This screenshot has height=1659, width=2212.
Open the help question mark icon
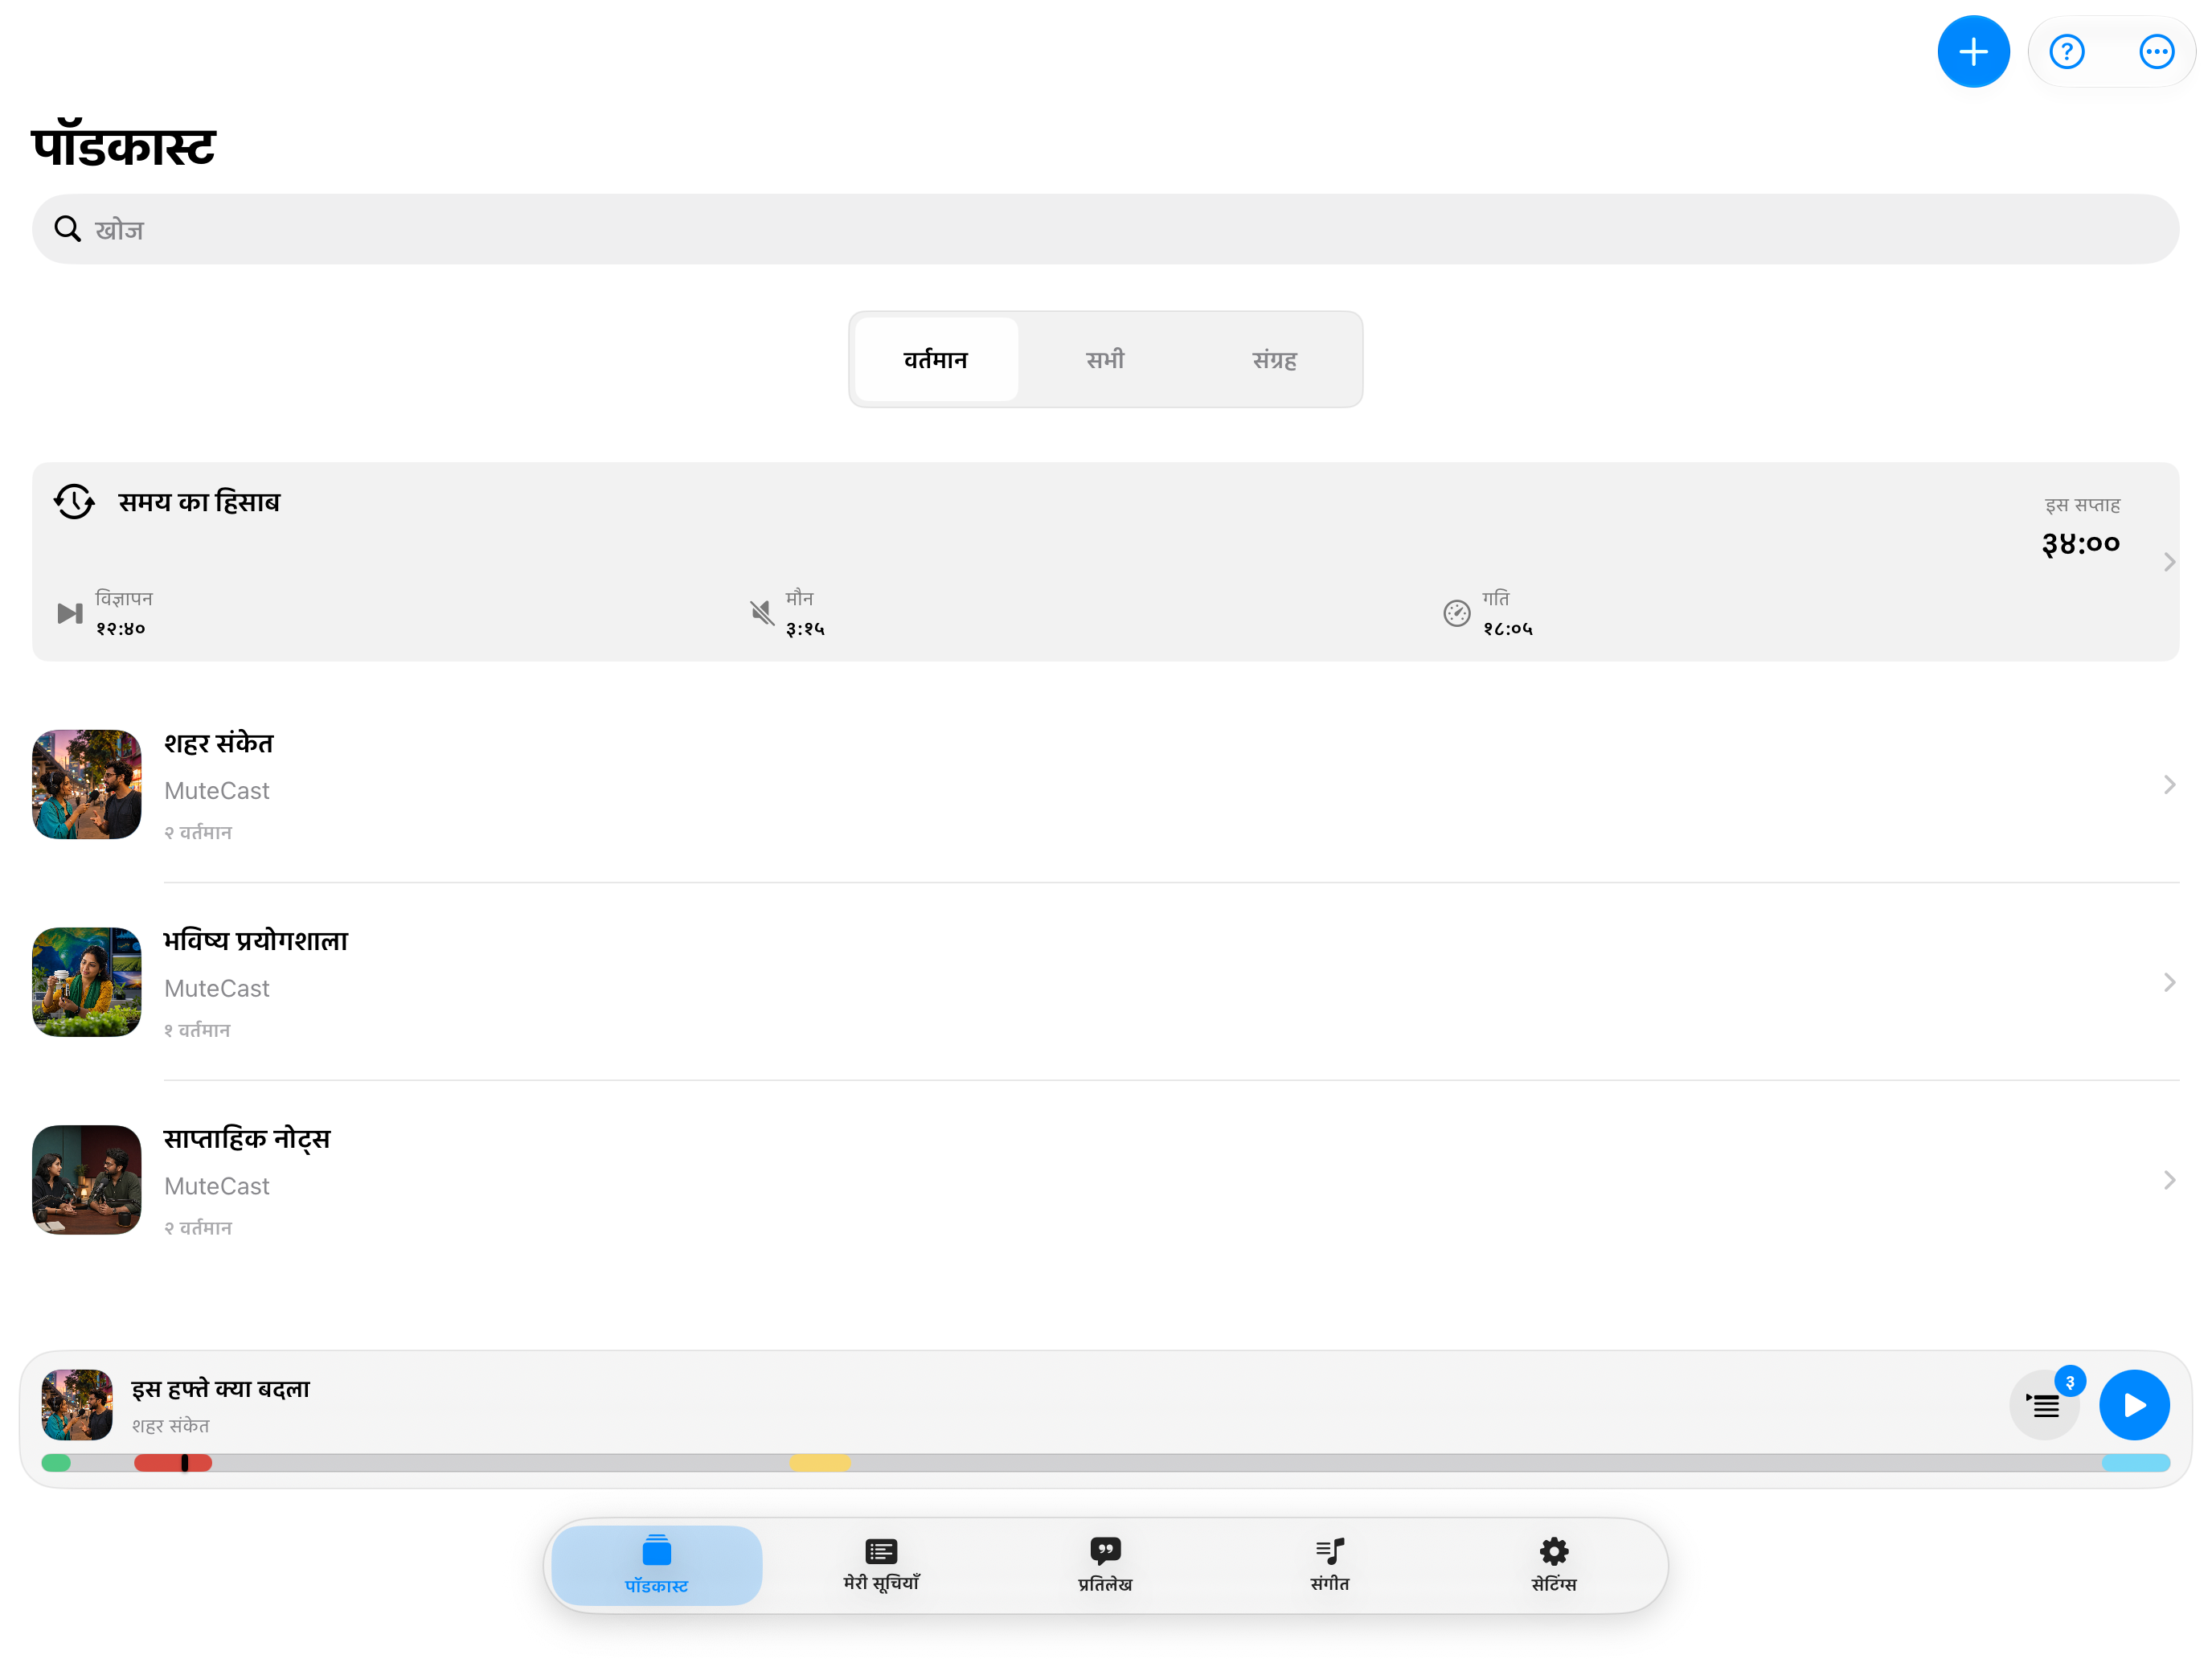[2066, 52]
